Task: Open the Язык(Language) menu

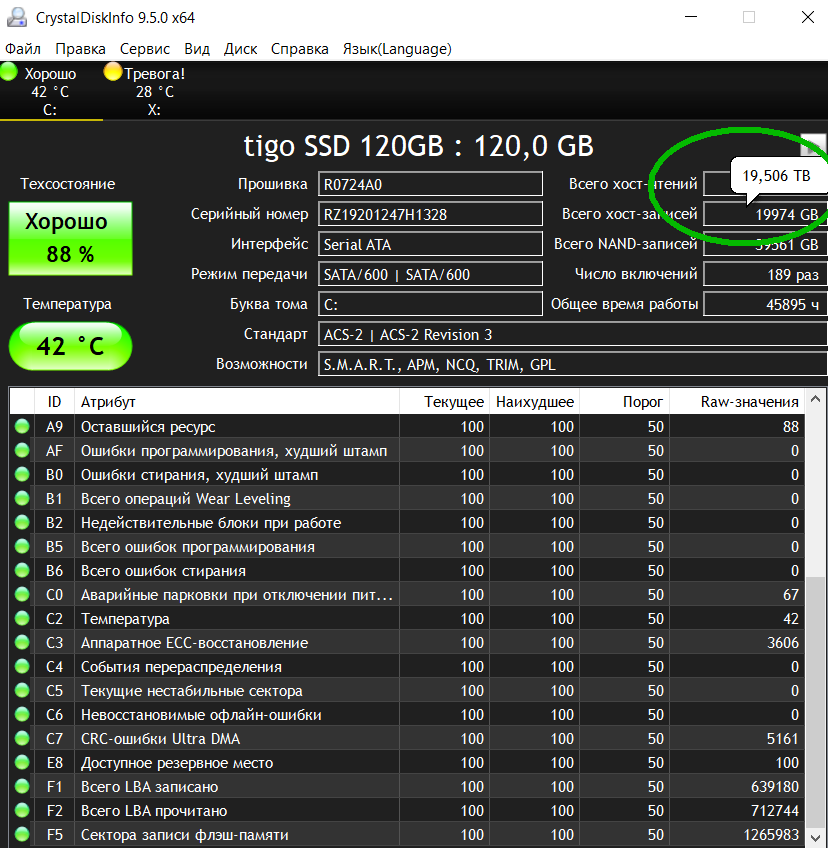Action: (396, 49)
